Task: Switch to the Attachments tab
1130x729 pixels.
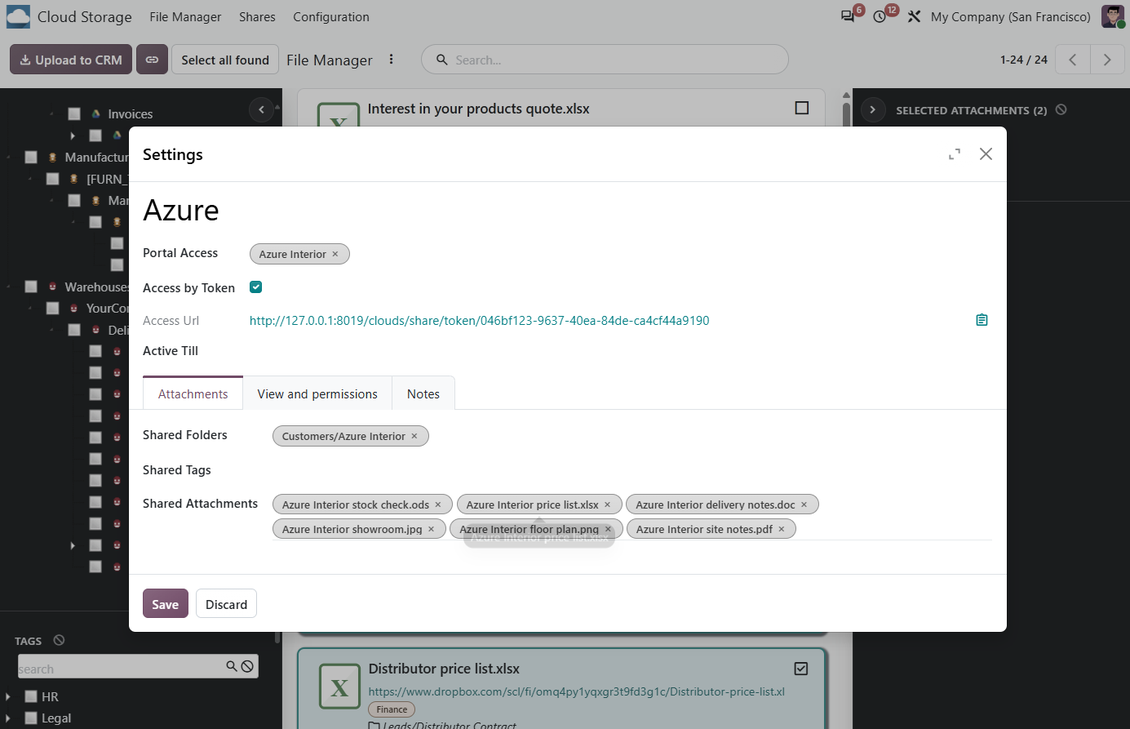Action: pyautogui.click(x=192, y=394)
